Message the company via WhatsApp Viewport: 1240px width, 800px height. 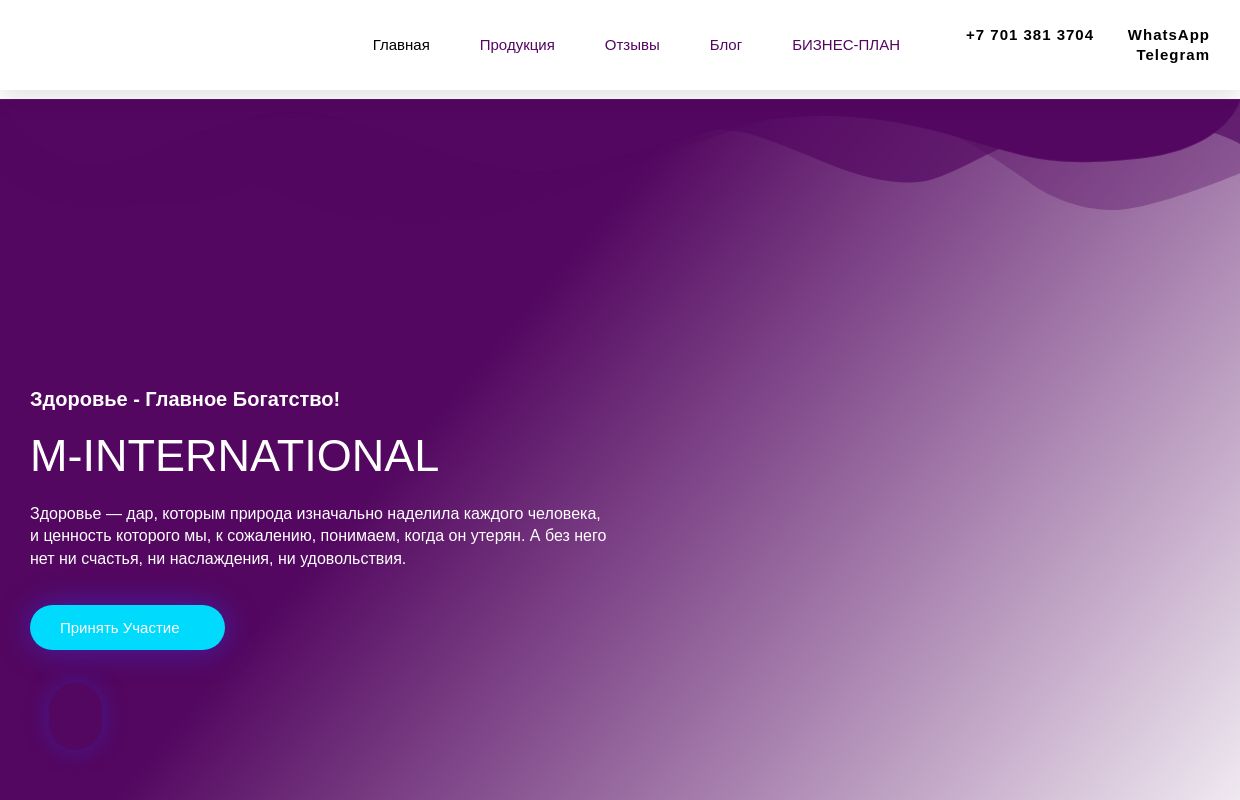pos(1168,34)
